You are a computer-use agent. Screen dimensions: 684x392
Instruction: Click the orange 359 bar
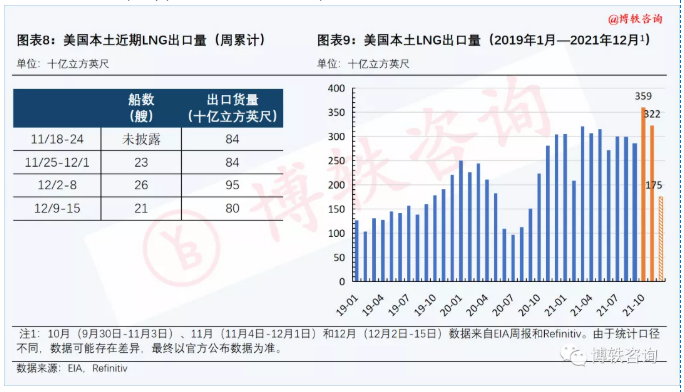[643, 194]
